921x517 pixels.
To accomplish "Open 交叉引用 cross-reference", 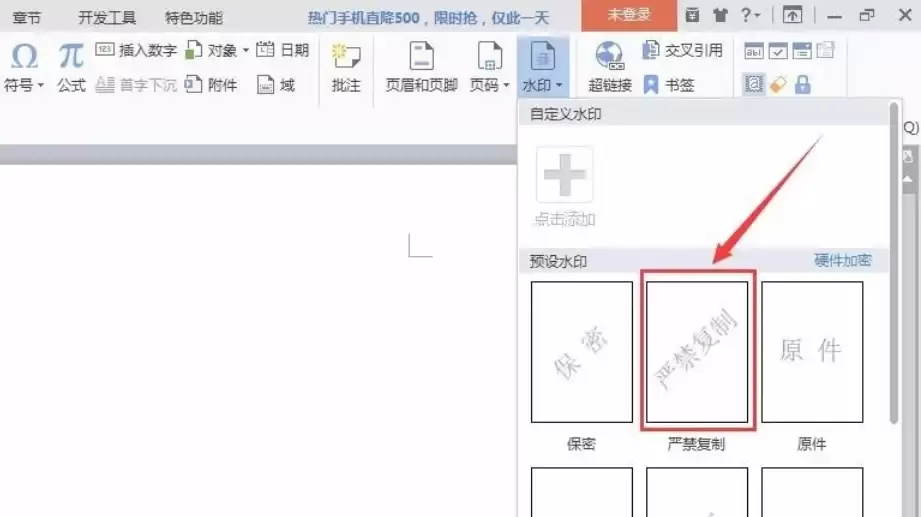I will pos(683,51).
